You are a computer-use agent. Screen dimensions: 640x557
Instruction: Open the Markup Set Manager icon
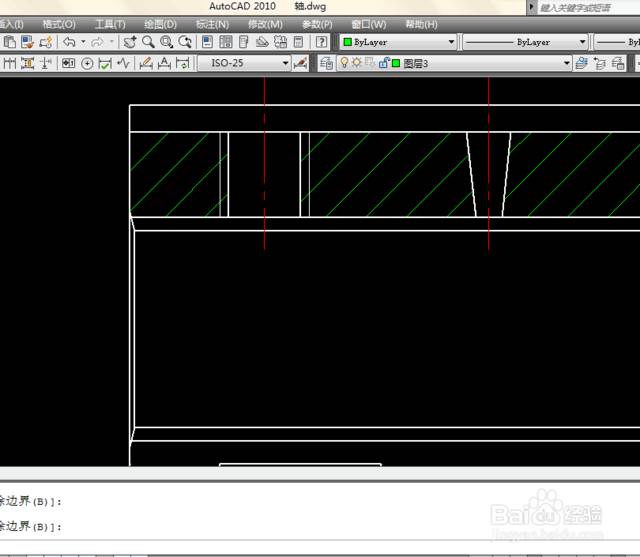280,42
